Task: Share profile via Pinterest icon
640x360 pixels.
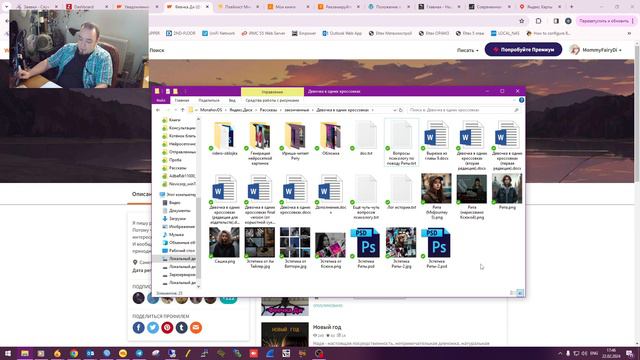Action: click(167, 327)
